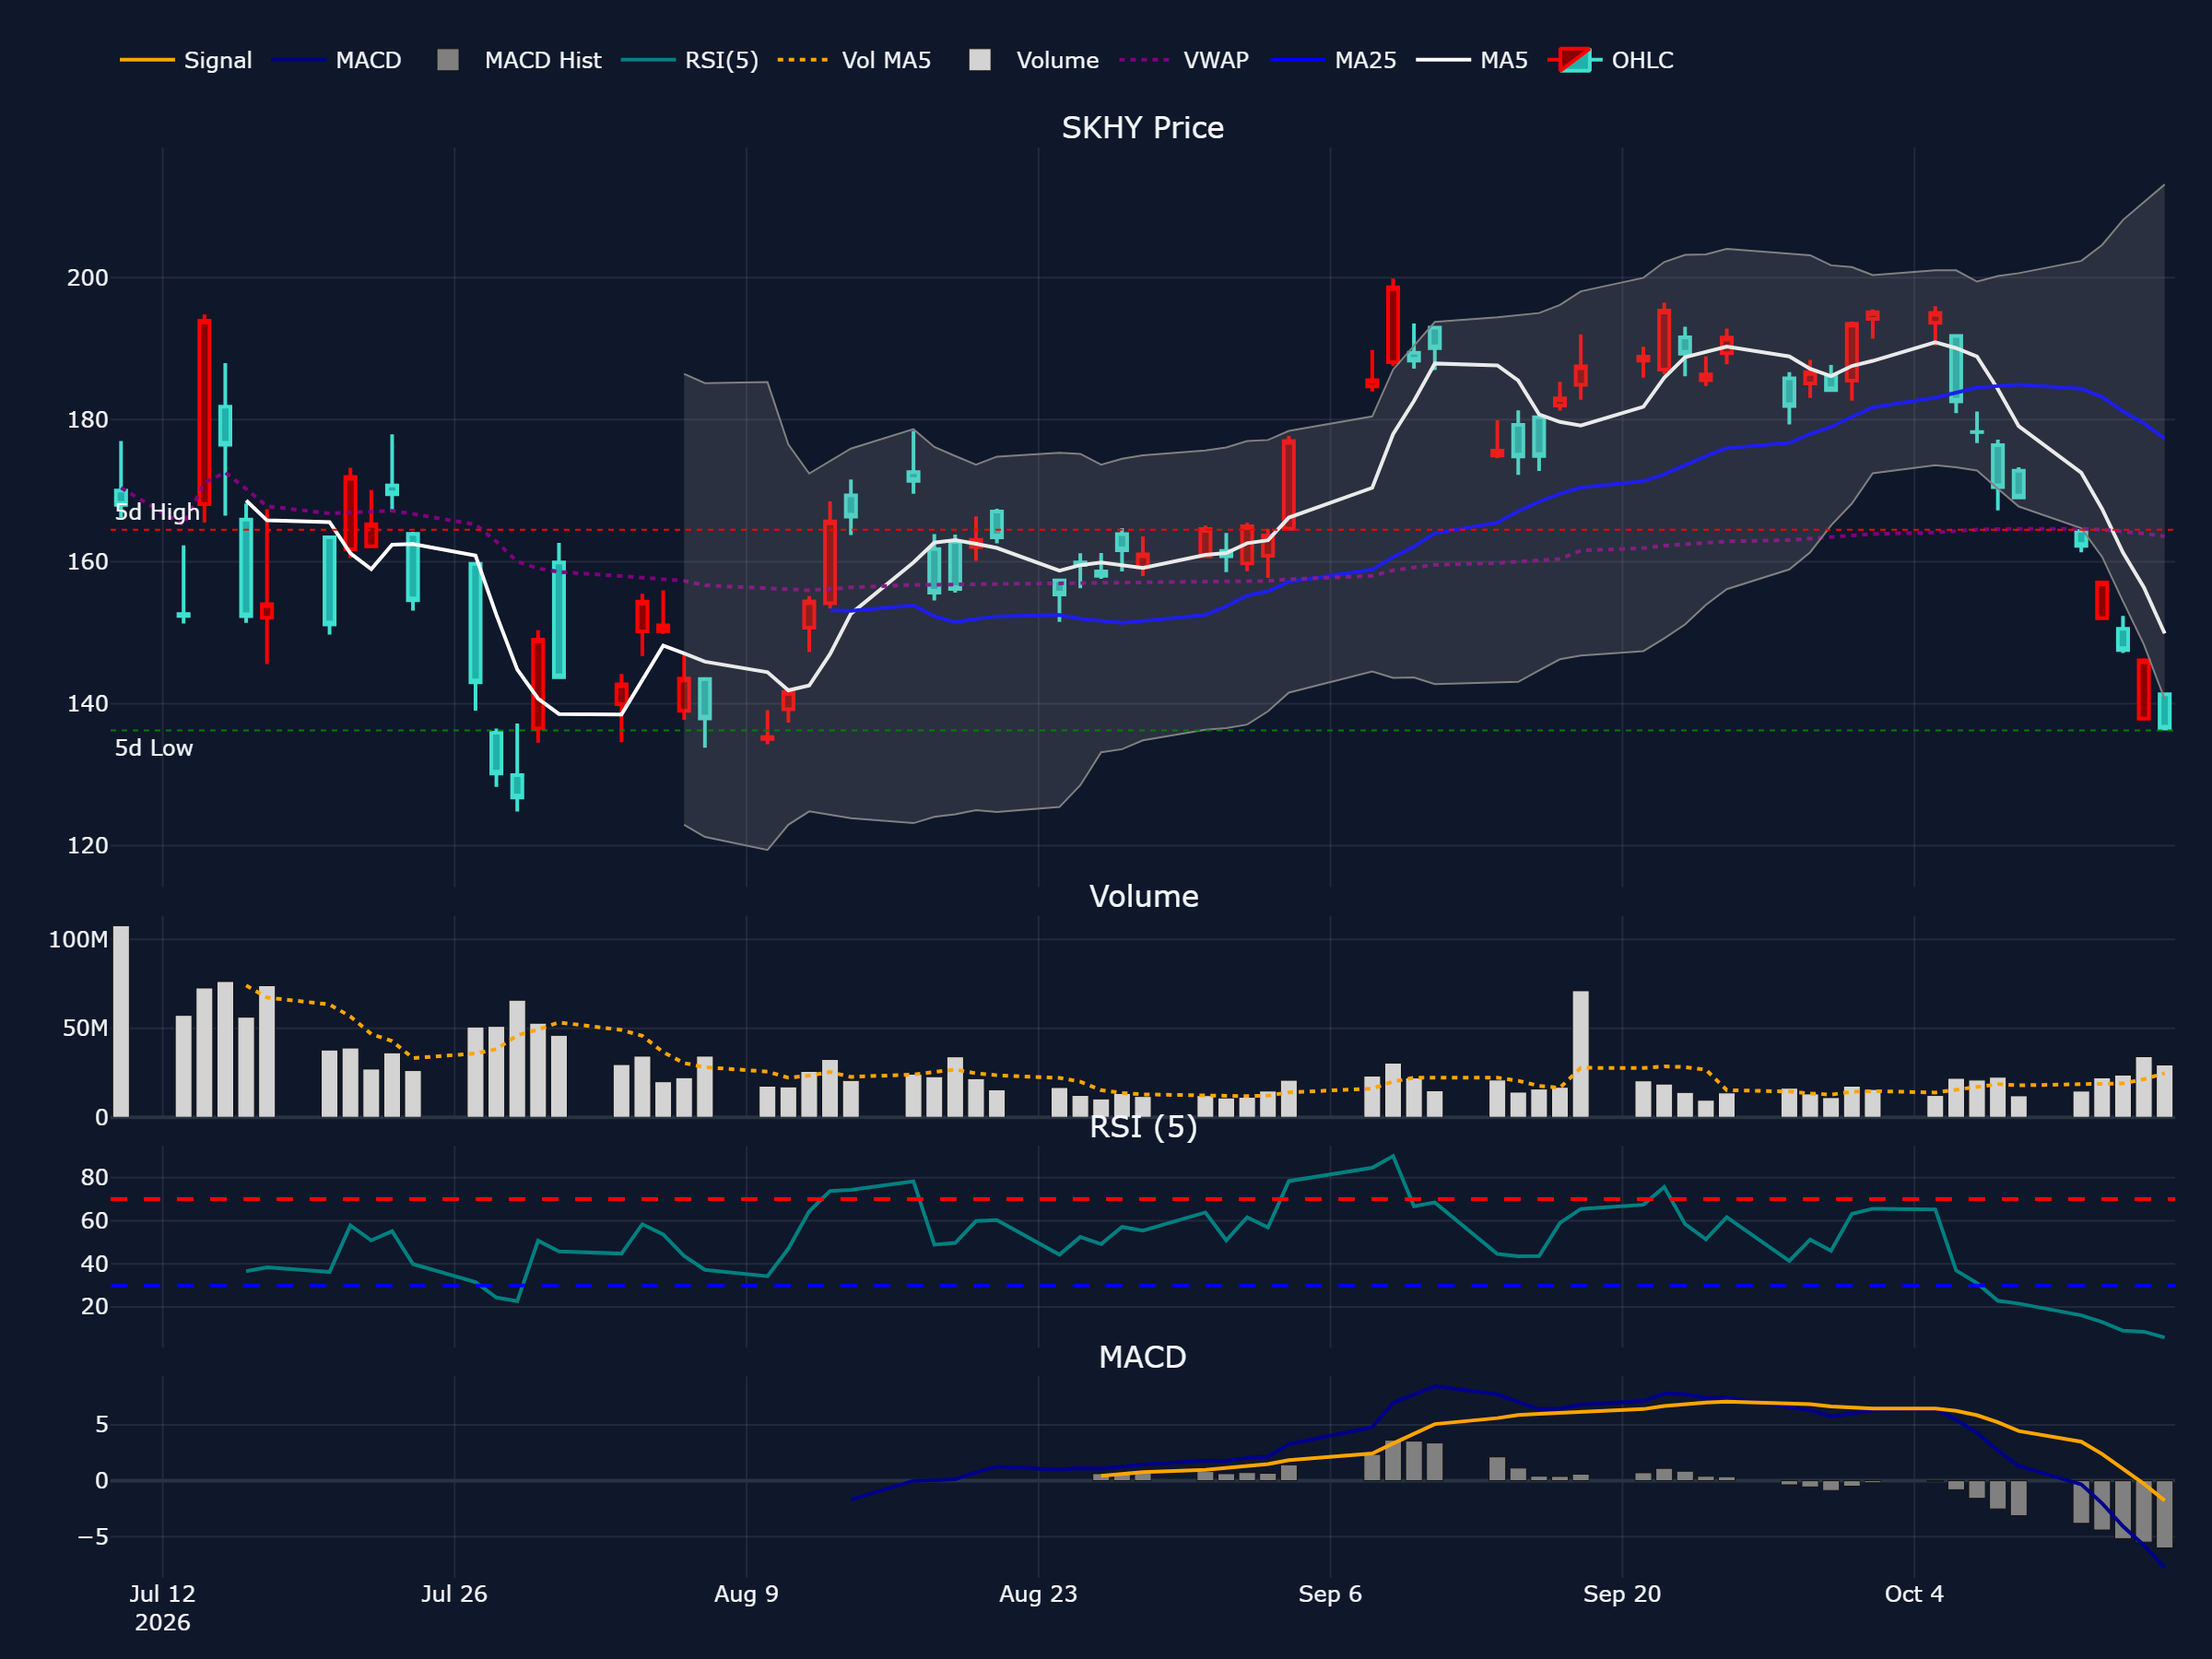
Task: Toggle the MA25 legend entry
Action: (x=1333, y=60)
